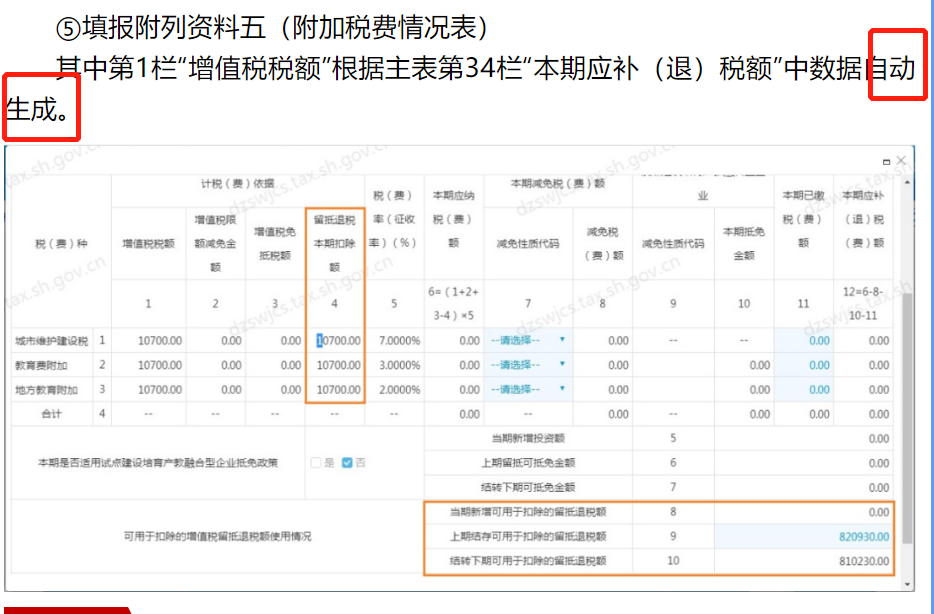Maximize the dialog using the square icon

click(x=886, y=161)
